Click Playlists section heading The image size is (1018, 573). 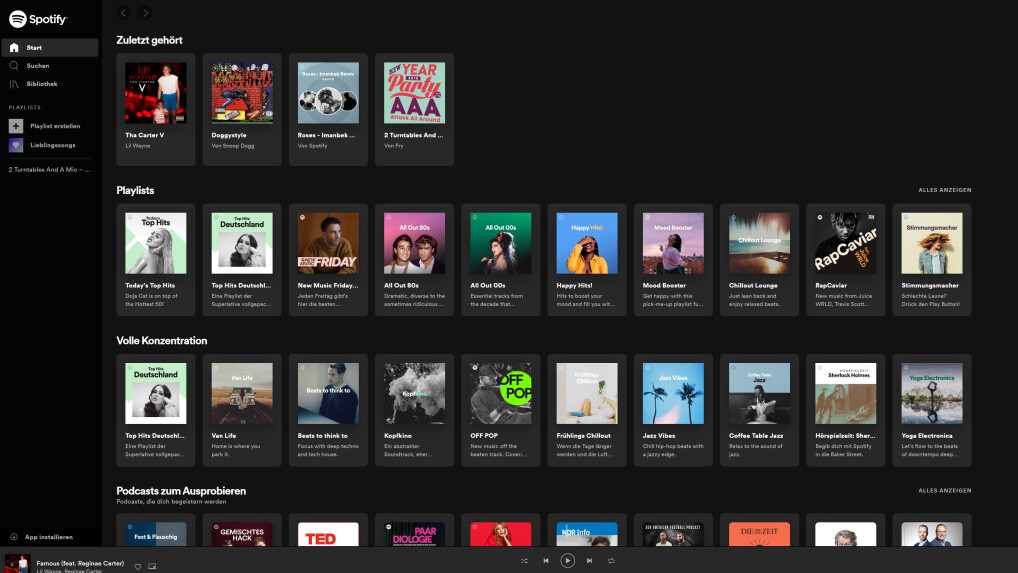click(135, 190)
